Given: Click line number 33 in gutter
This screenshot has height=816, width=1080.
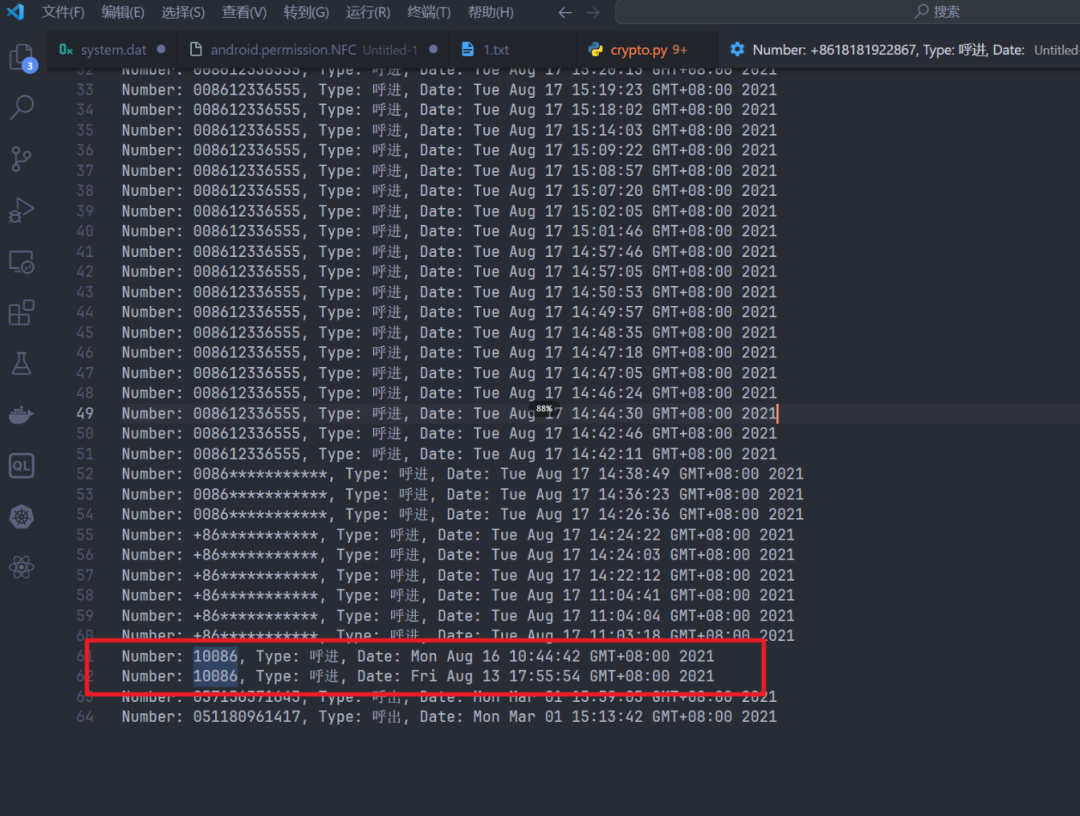Looking at the screenshot, I should pos(85,90).
